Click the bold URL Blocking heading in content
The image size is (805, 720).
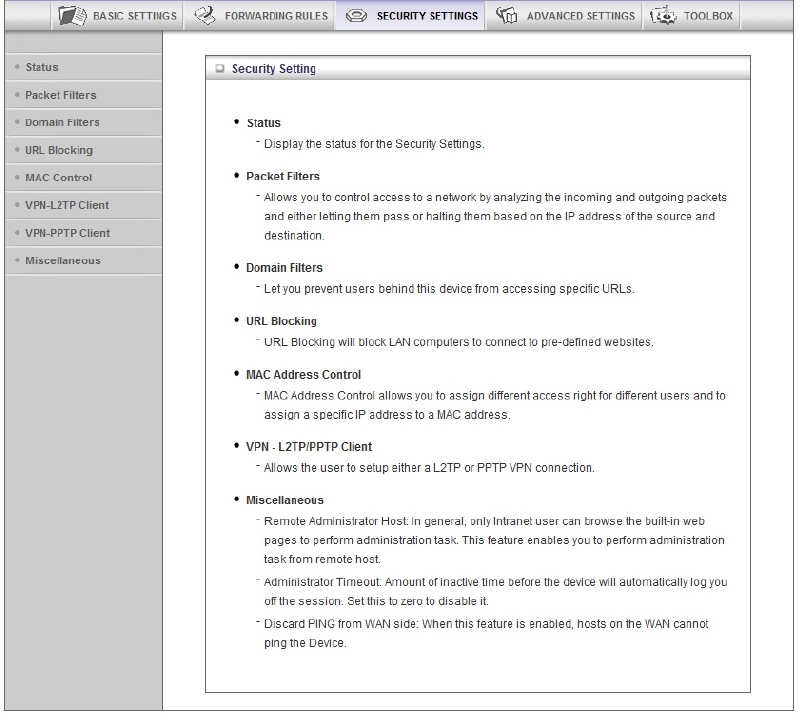[281, 321]
